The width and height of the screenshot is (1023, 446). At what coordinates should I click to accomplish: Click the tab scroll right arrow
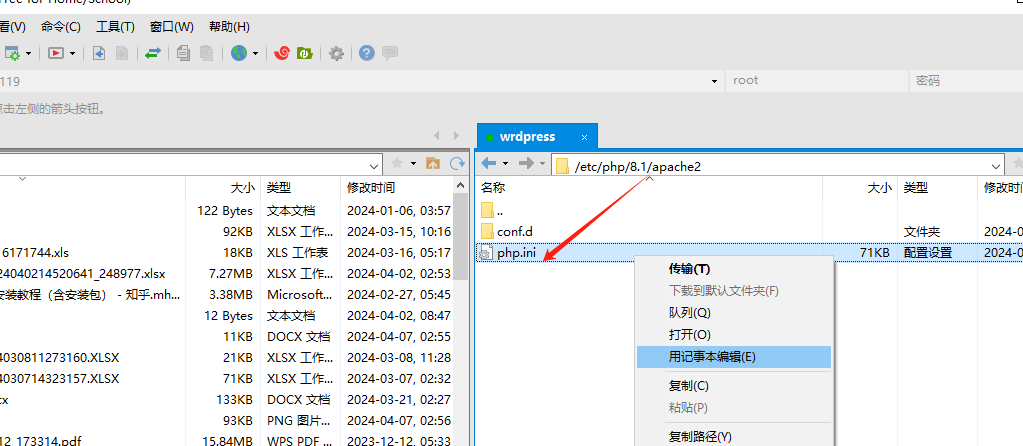(x=456, y=136)
